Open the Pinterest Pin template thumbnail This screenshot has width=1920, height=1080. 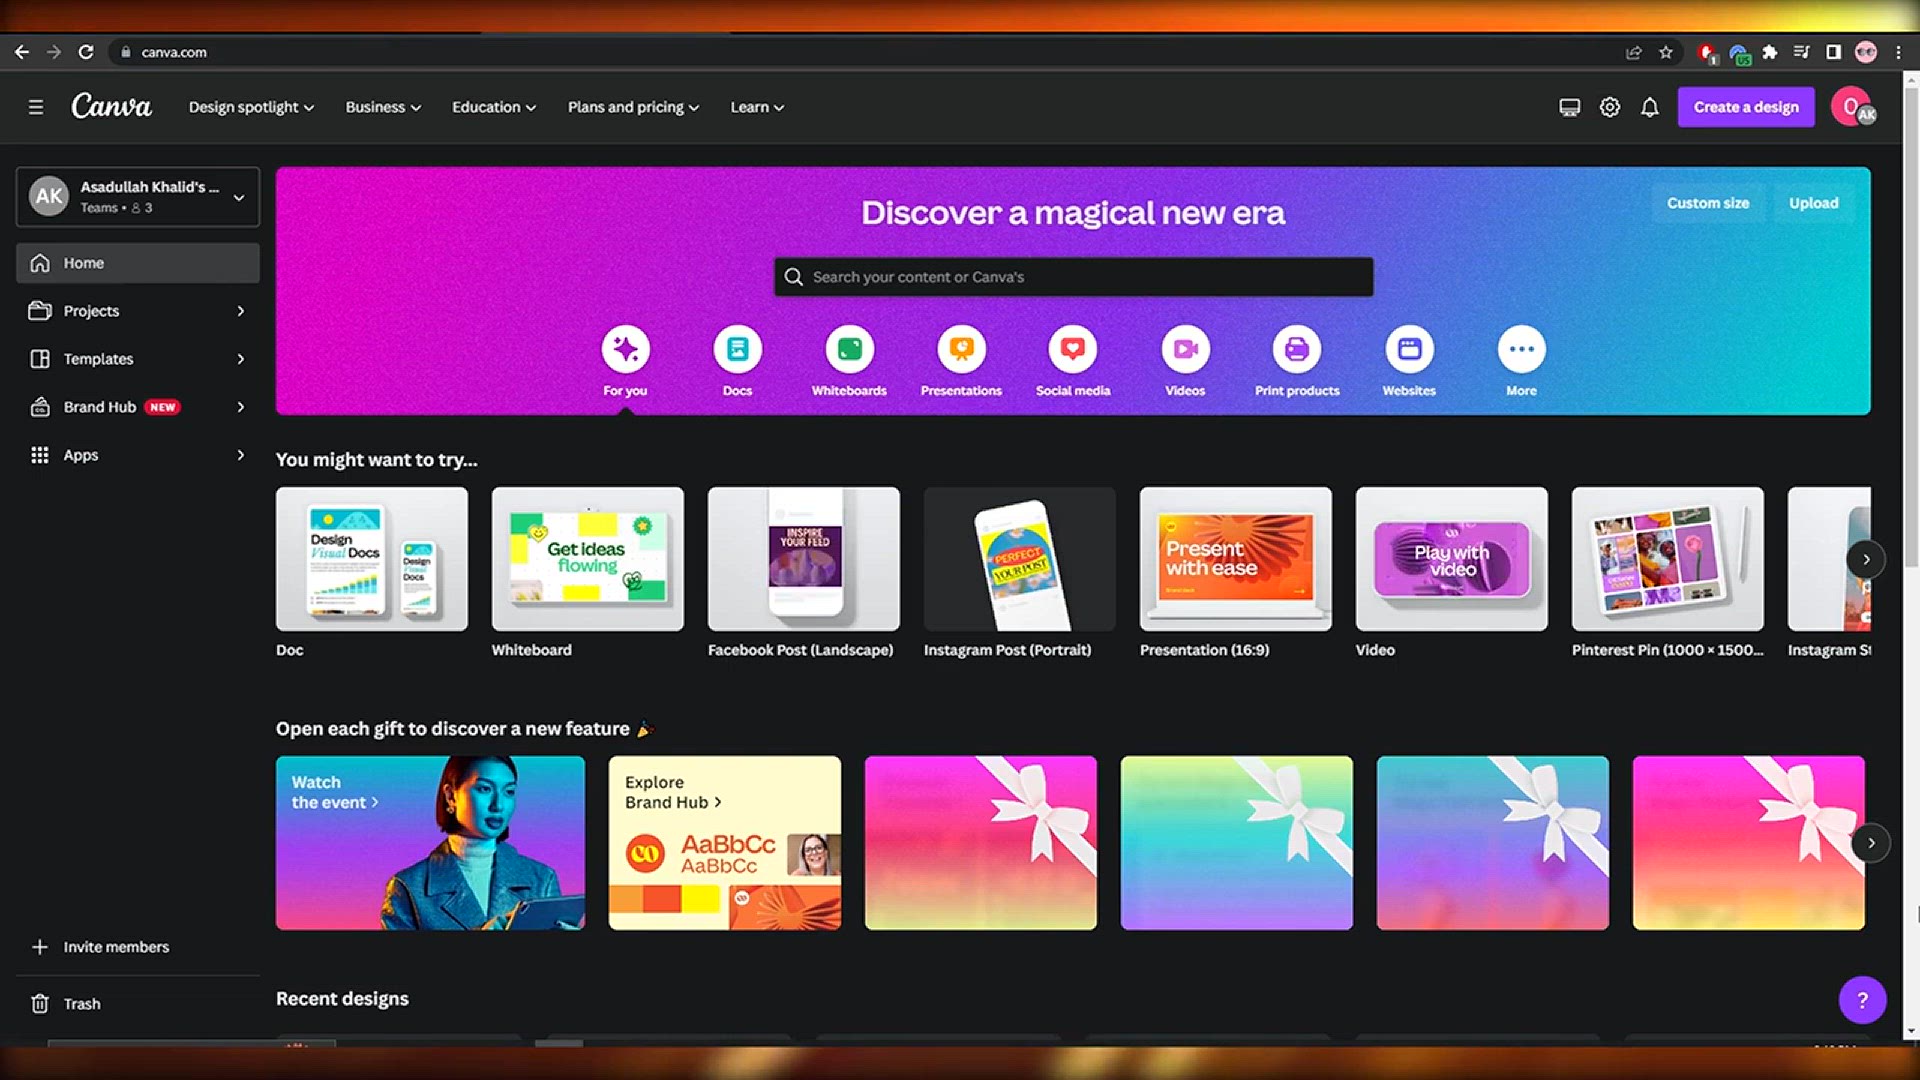[1668, 559]
